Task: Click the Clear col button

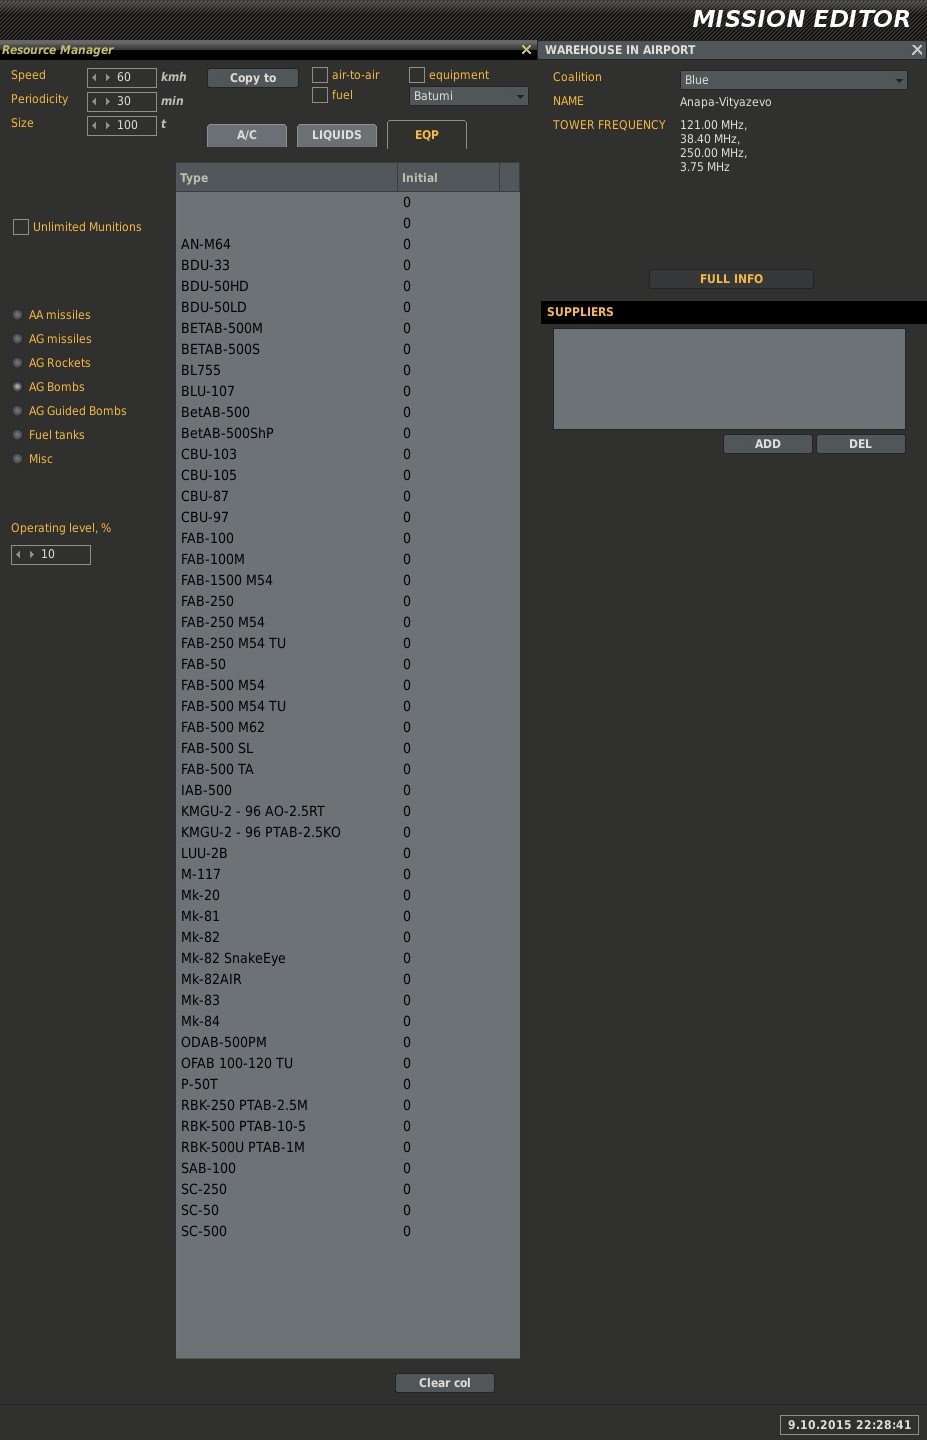Action: tap(445, 1383)
